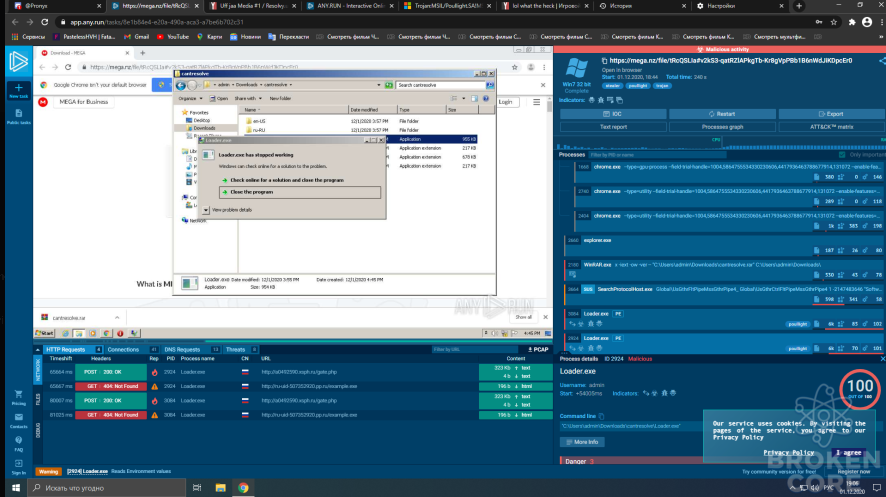
Task: Open the Privacy Policy link
Action: coord(788,452)
